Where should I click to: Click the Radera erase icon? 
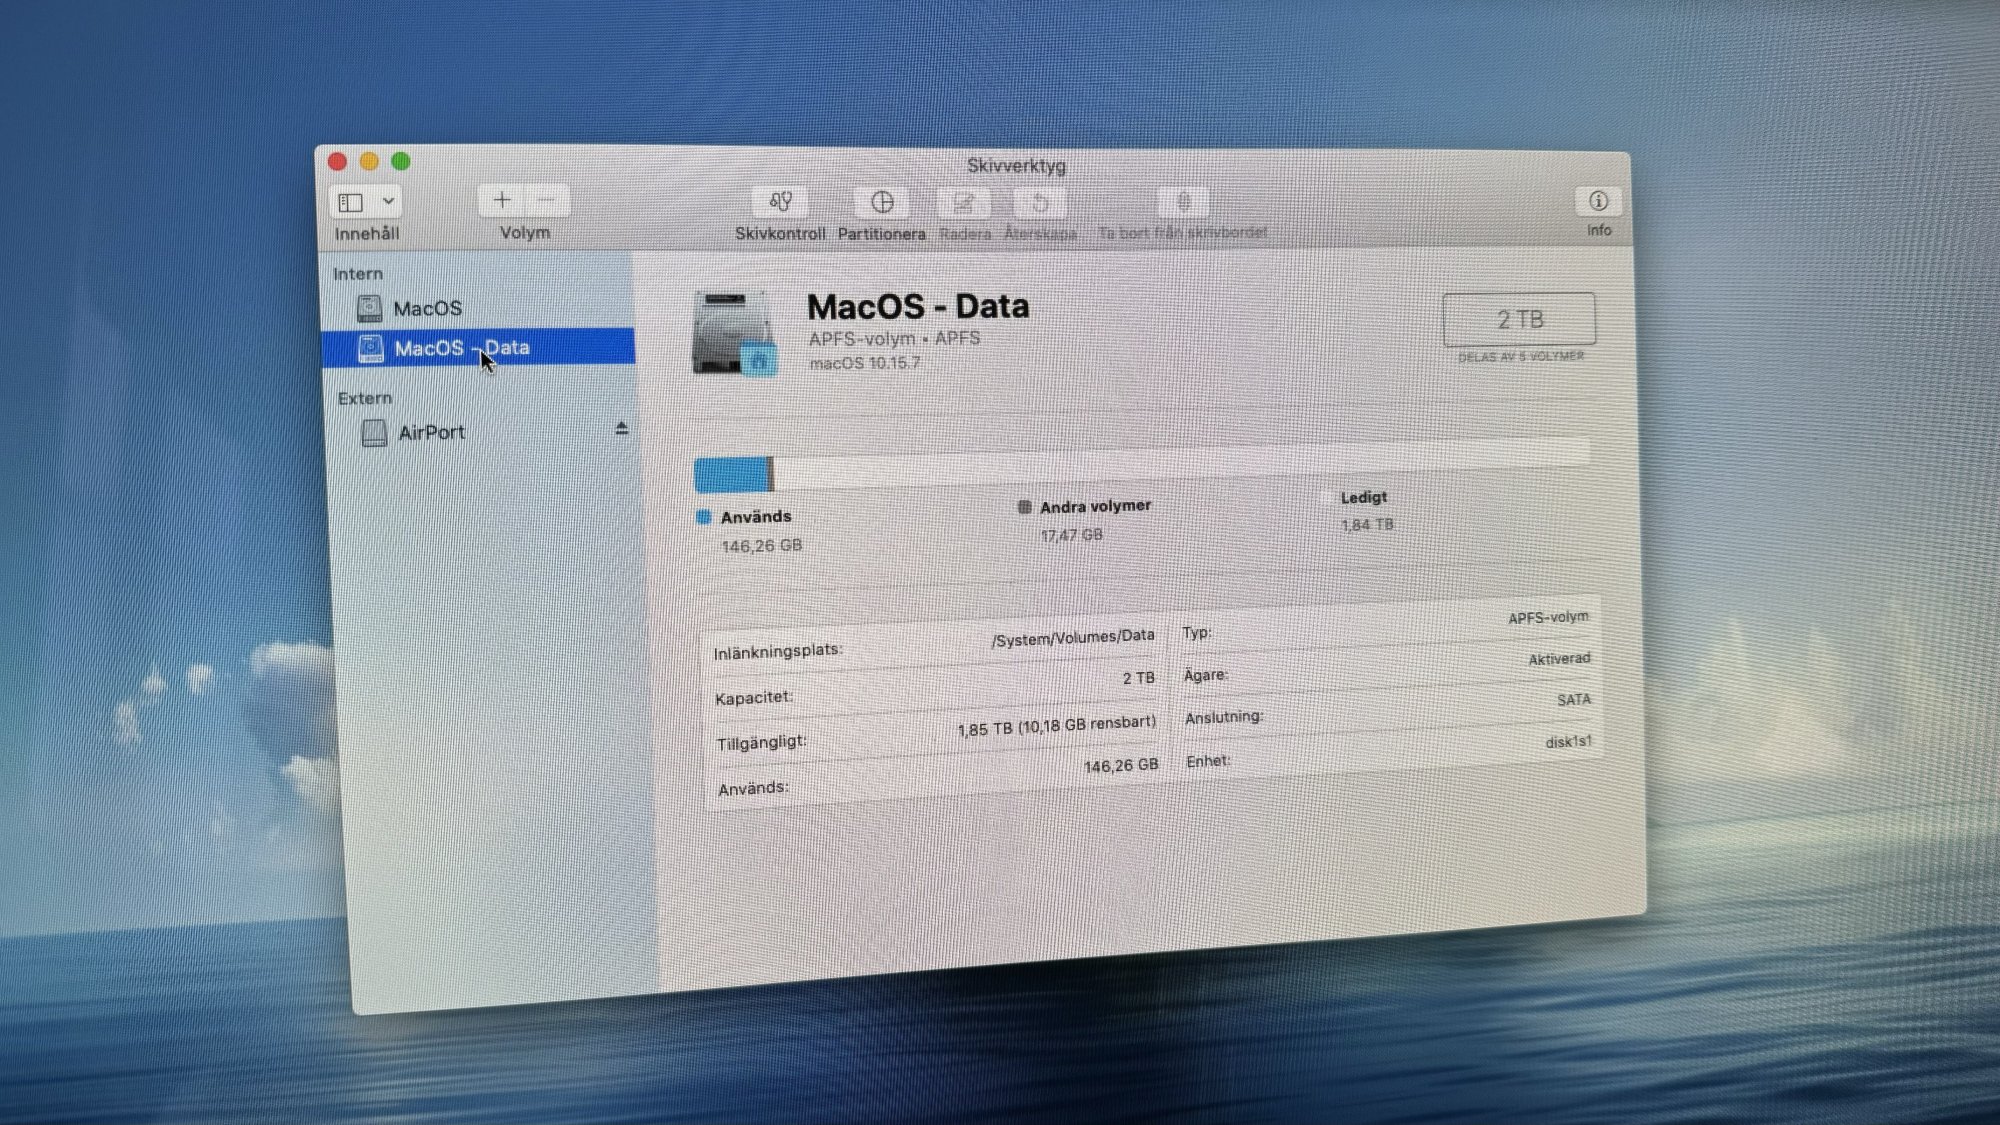pyautogui.click(x=963, y=204)
